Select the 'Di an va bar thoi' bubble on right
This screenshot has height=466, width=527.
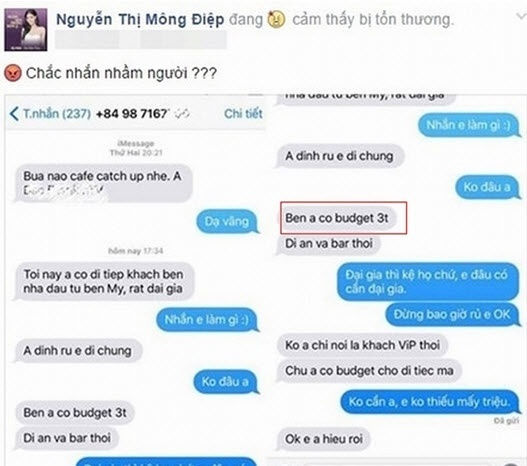pyautogui.click(x=329, y=243)
